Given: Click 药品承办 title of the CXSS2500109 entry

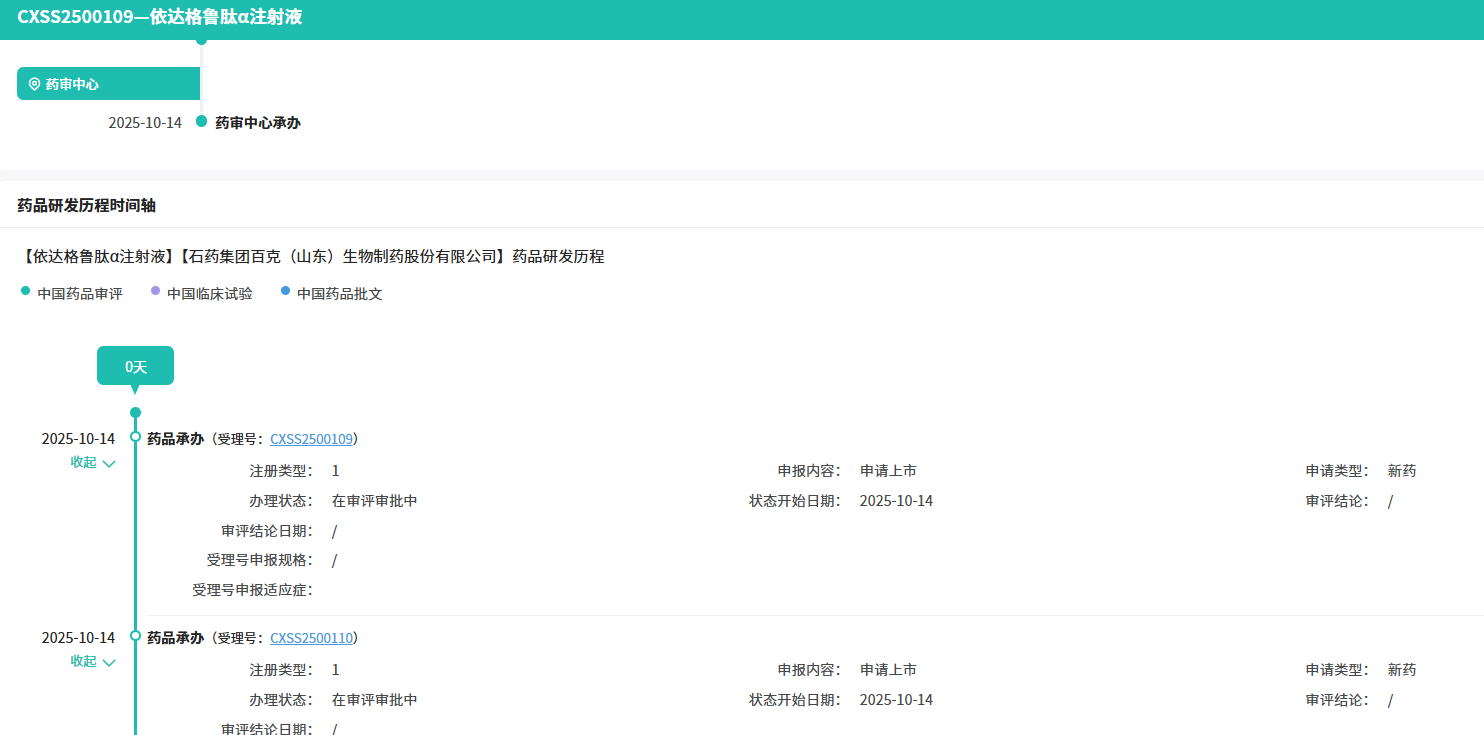Looking at the screenshot, I should tap(175, 439).
